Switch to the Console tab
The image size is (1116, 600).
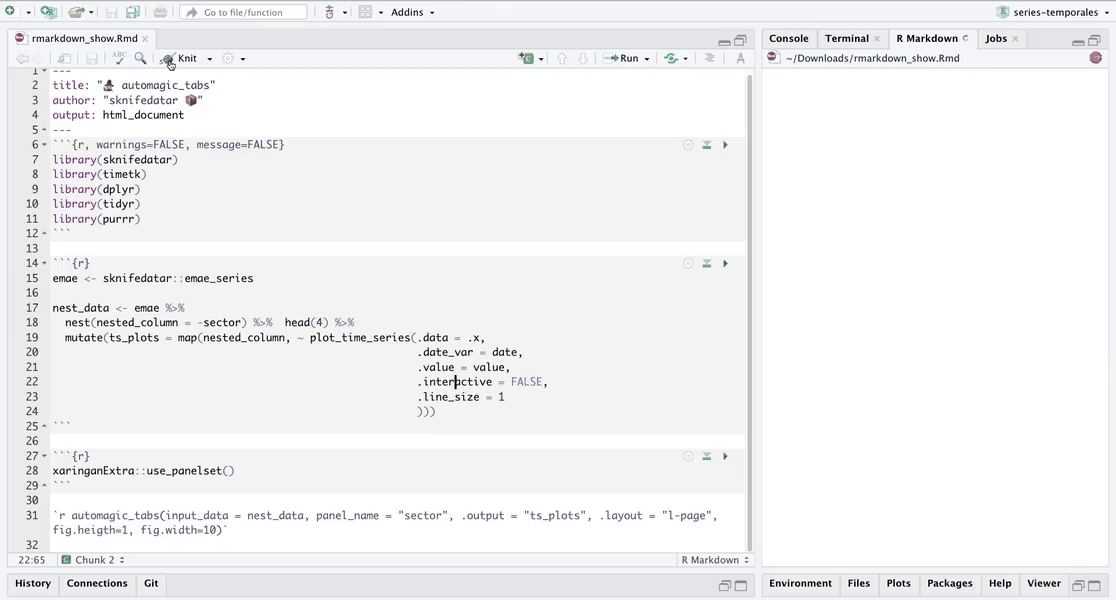[x=788, y=38]
